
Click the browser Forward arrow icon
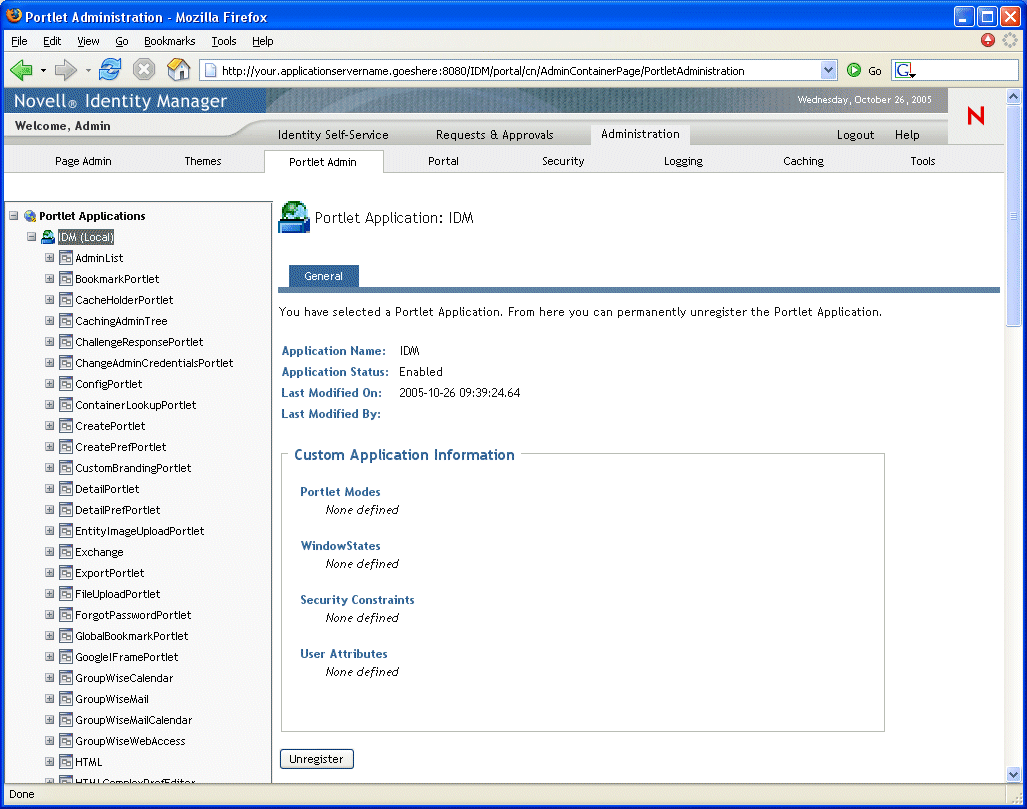(65, 69)
